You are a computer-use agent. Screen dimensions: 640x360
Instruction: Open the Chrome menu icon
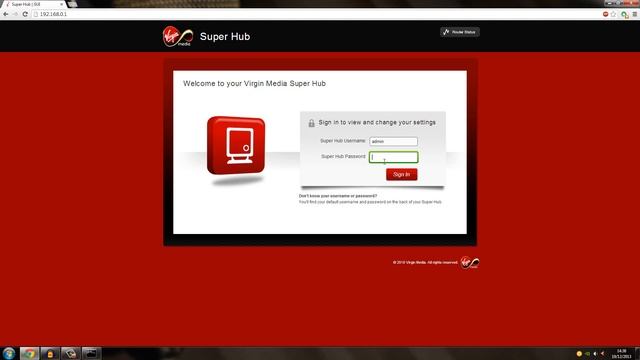click(635, 14)
